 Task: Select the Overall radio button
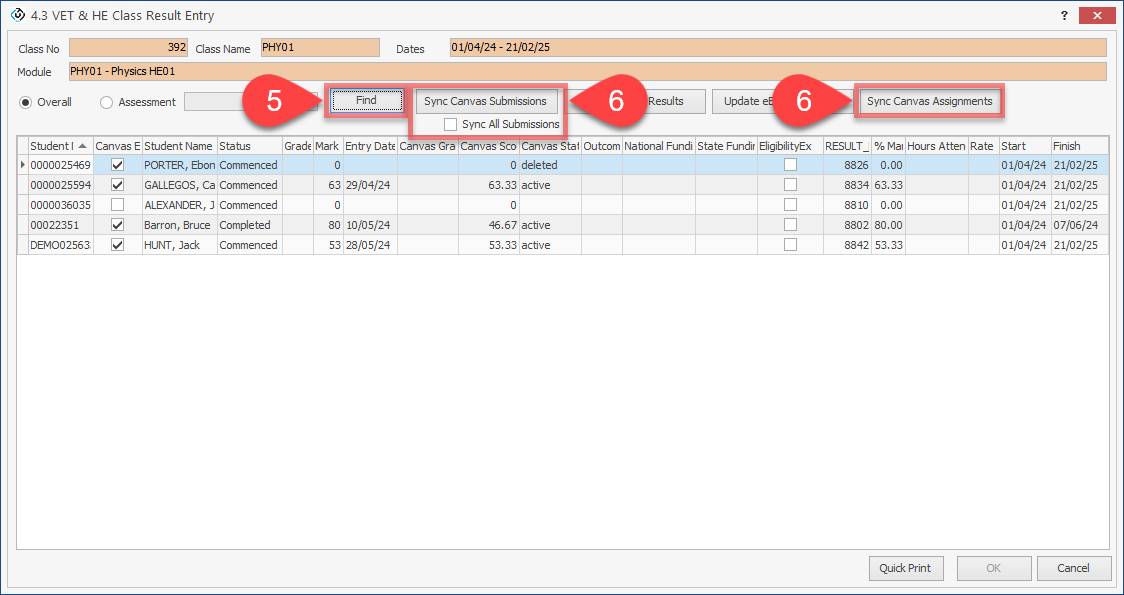point(26,102)
